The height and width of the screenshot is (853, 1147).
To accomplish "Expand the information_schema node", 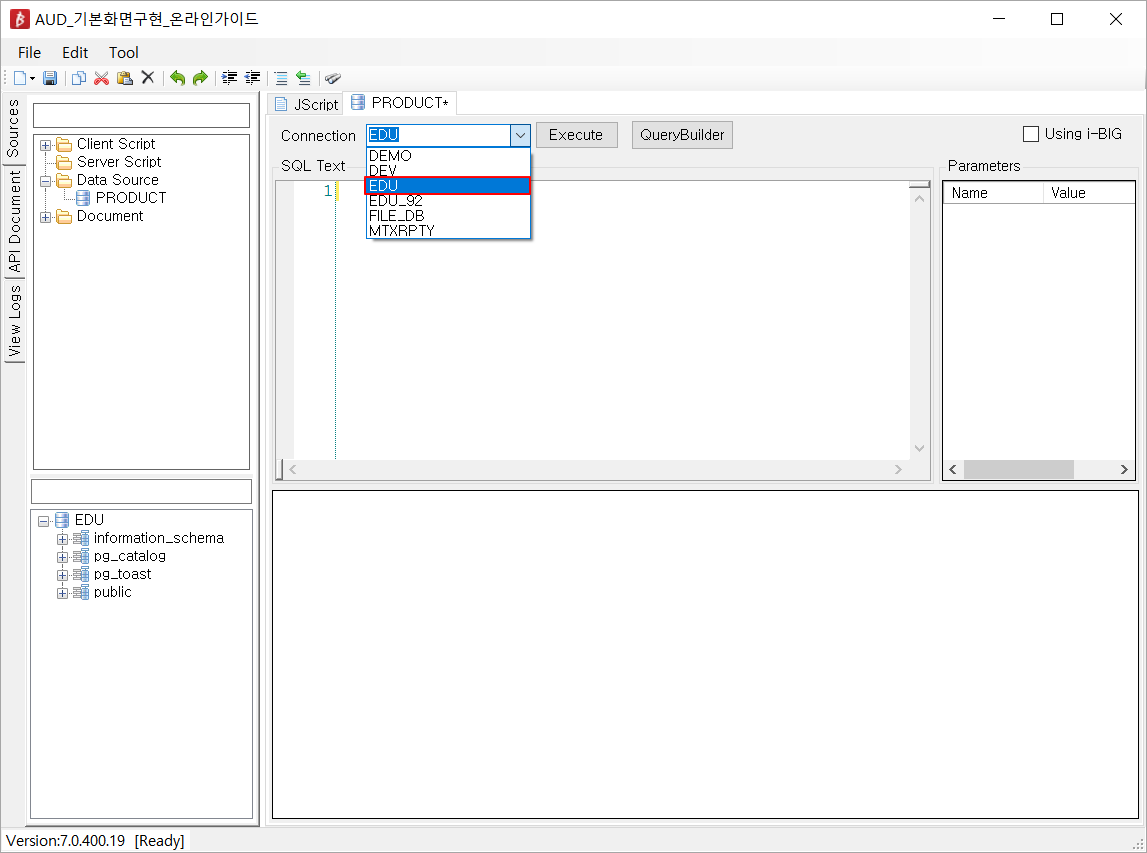I will (x=62, y=539).
